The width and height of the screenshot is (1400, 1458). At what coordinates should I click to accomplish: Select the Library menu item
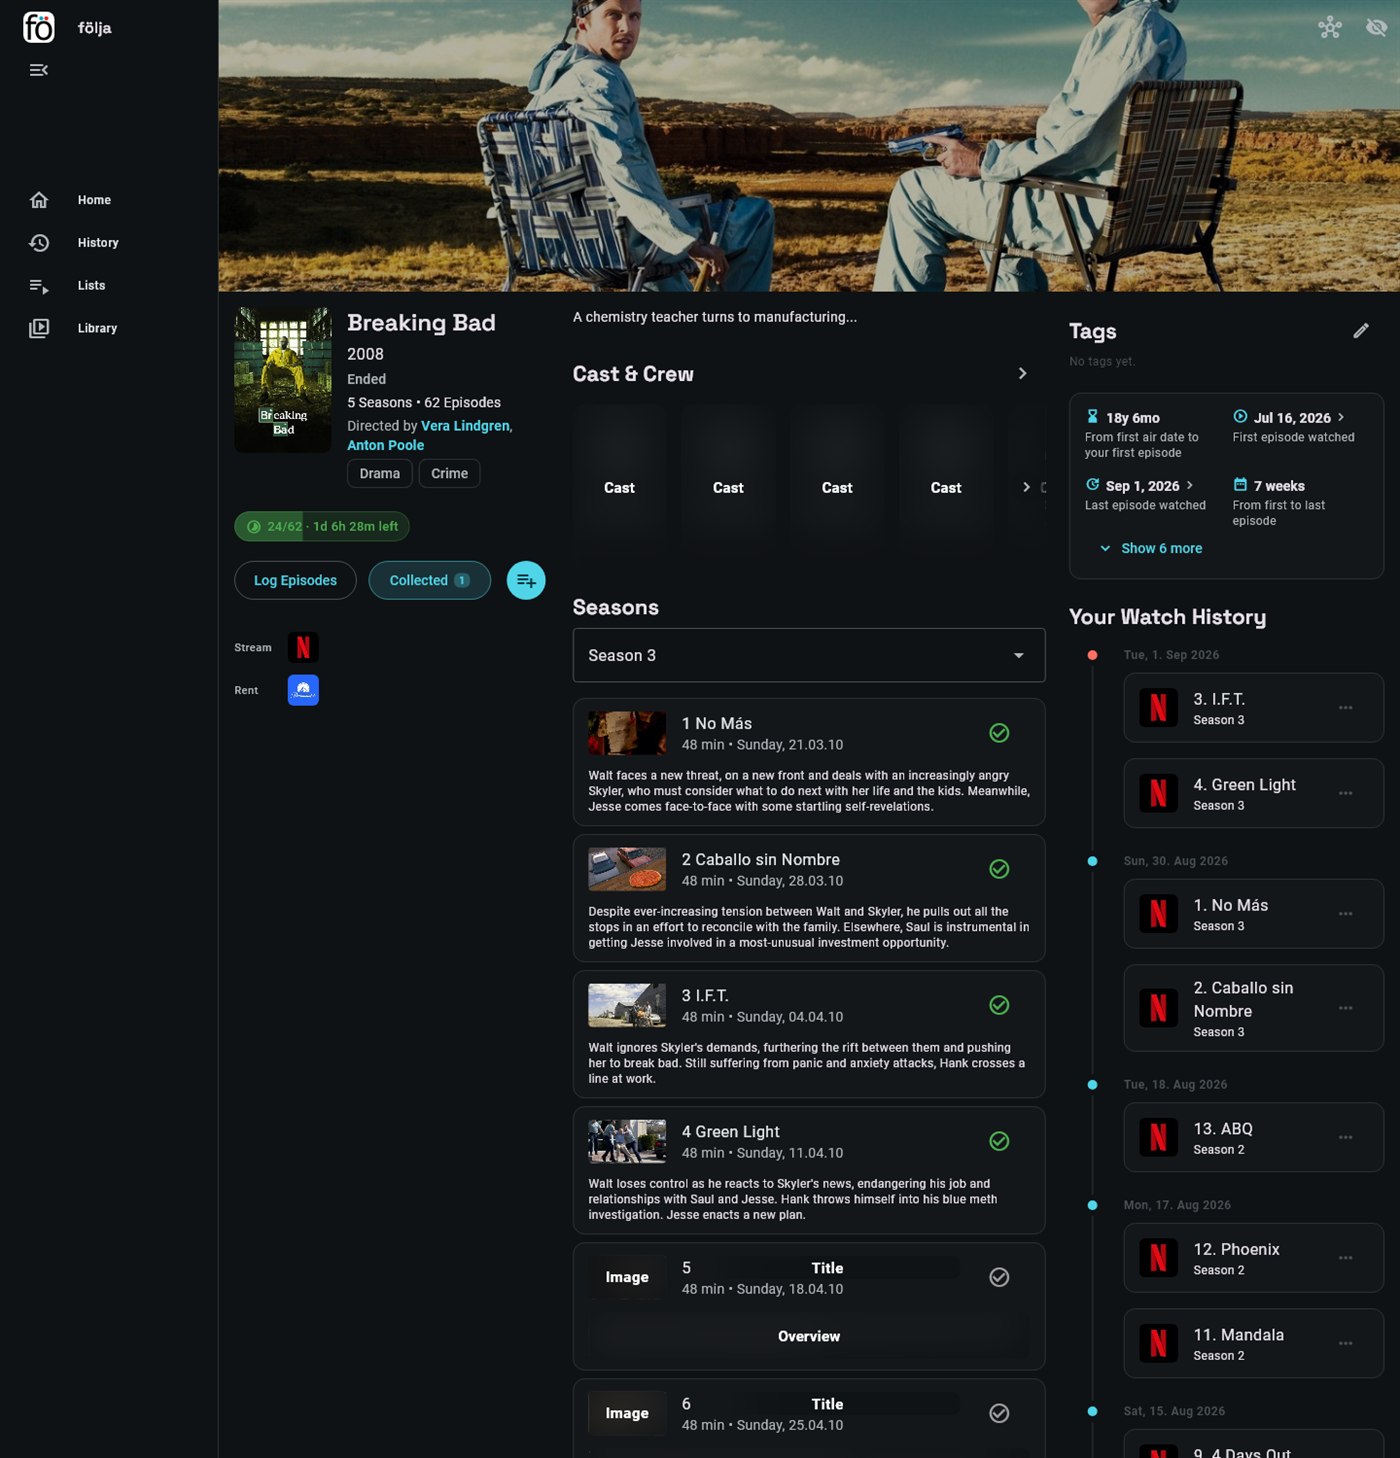(97, 328)
